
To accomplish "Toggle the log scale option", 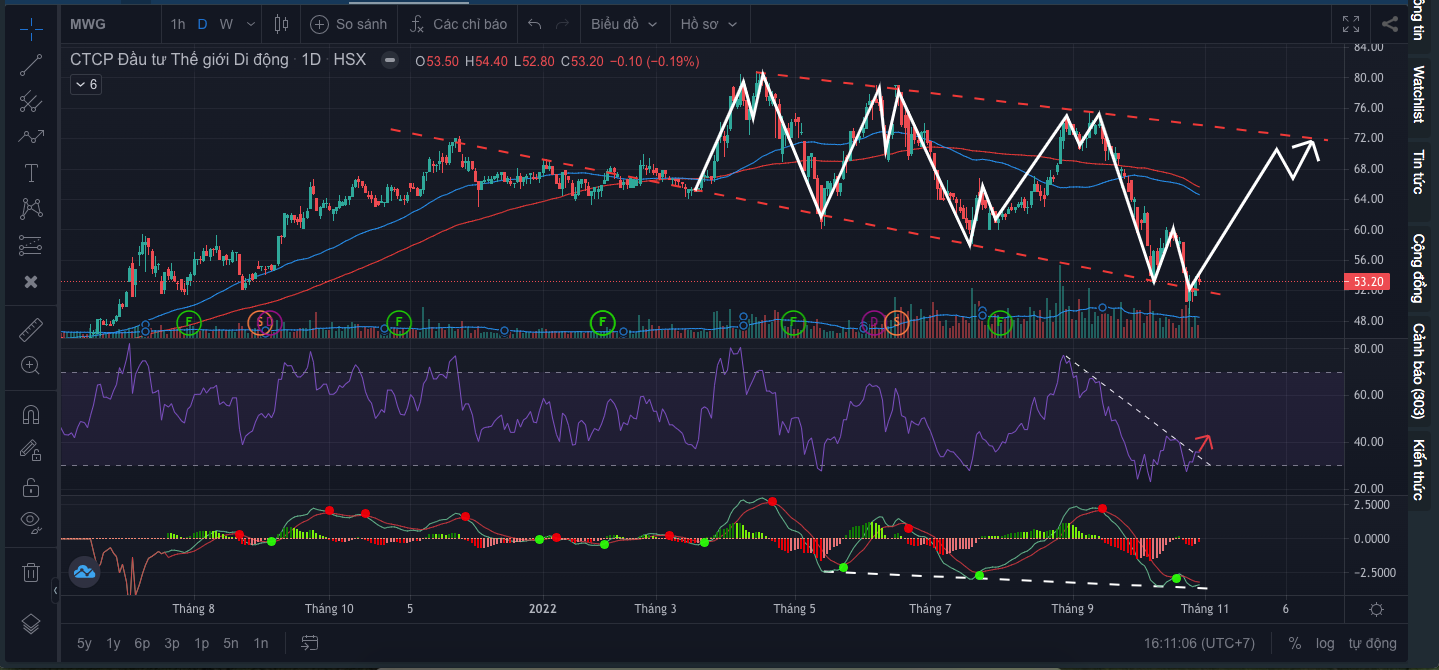I will click(x=1325, y=643).
